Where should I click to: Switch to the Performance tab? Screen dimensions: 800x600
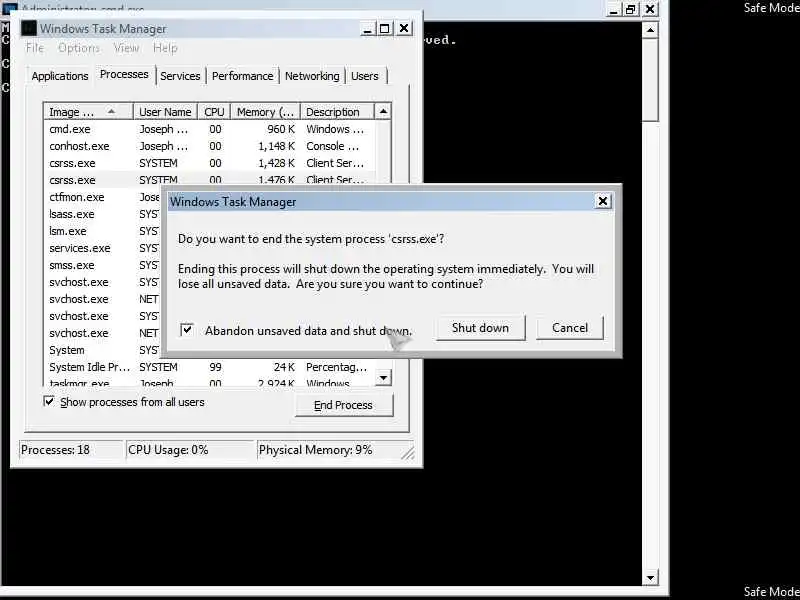point(242,76)
